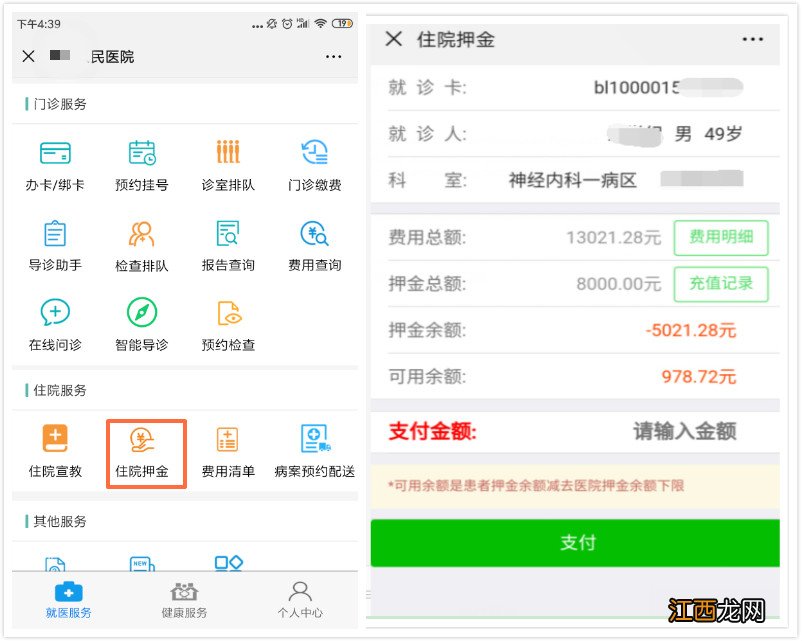Select the 办卡/绑卡 card binding icon
802x641 pixels.
tap(55, 163)
